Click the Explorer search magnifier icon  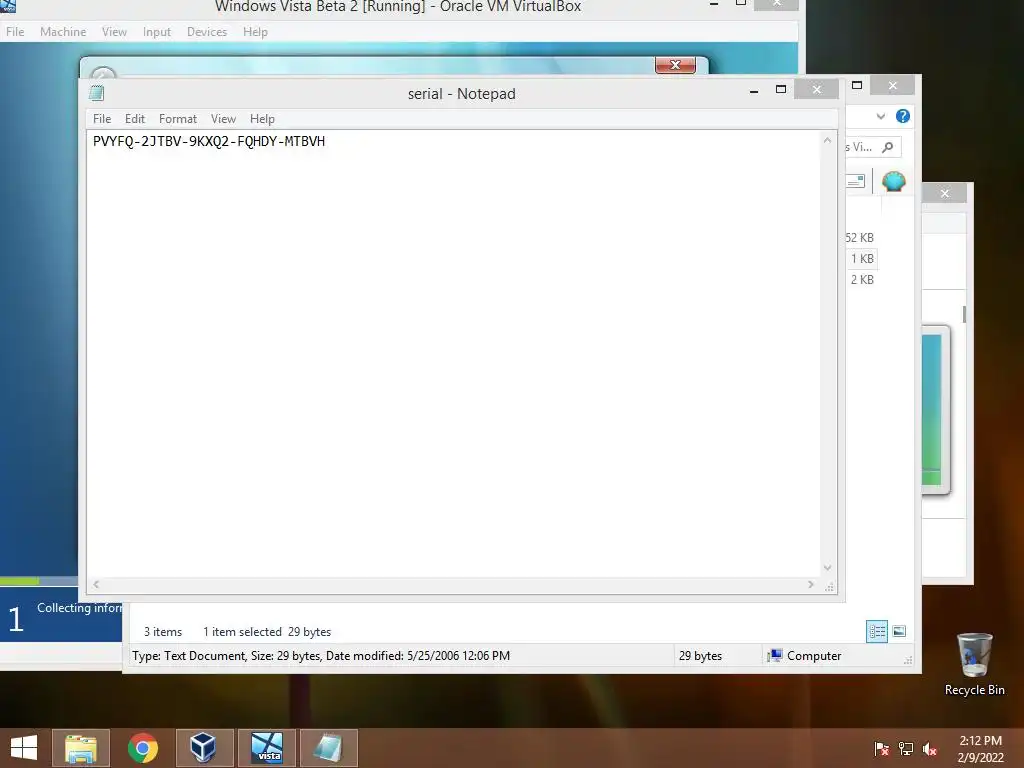pos(888,148)
